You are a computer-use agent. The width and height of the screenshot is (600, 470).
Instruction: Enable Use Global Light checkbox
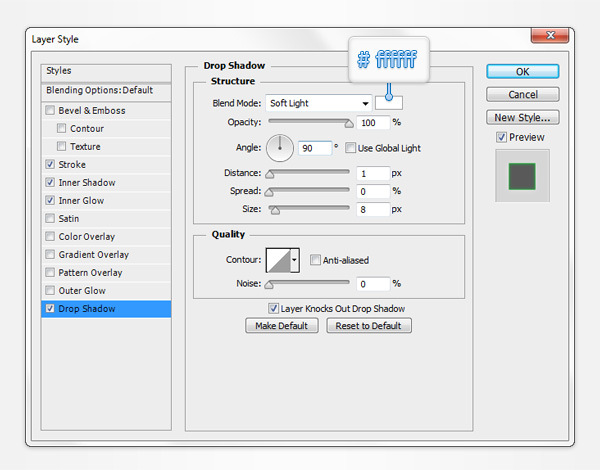pos(351,148)
